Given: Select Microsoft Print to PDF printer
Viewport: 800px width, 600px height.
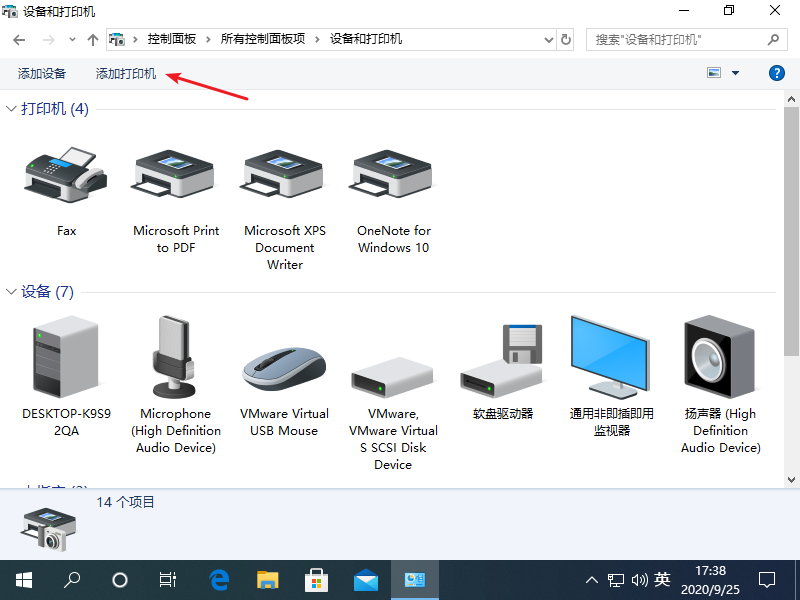Looking at the screenshot, I should 176,175.
